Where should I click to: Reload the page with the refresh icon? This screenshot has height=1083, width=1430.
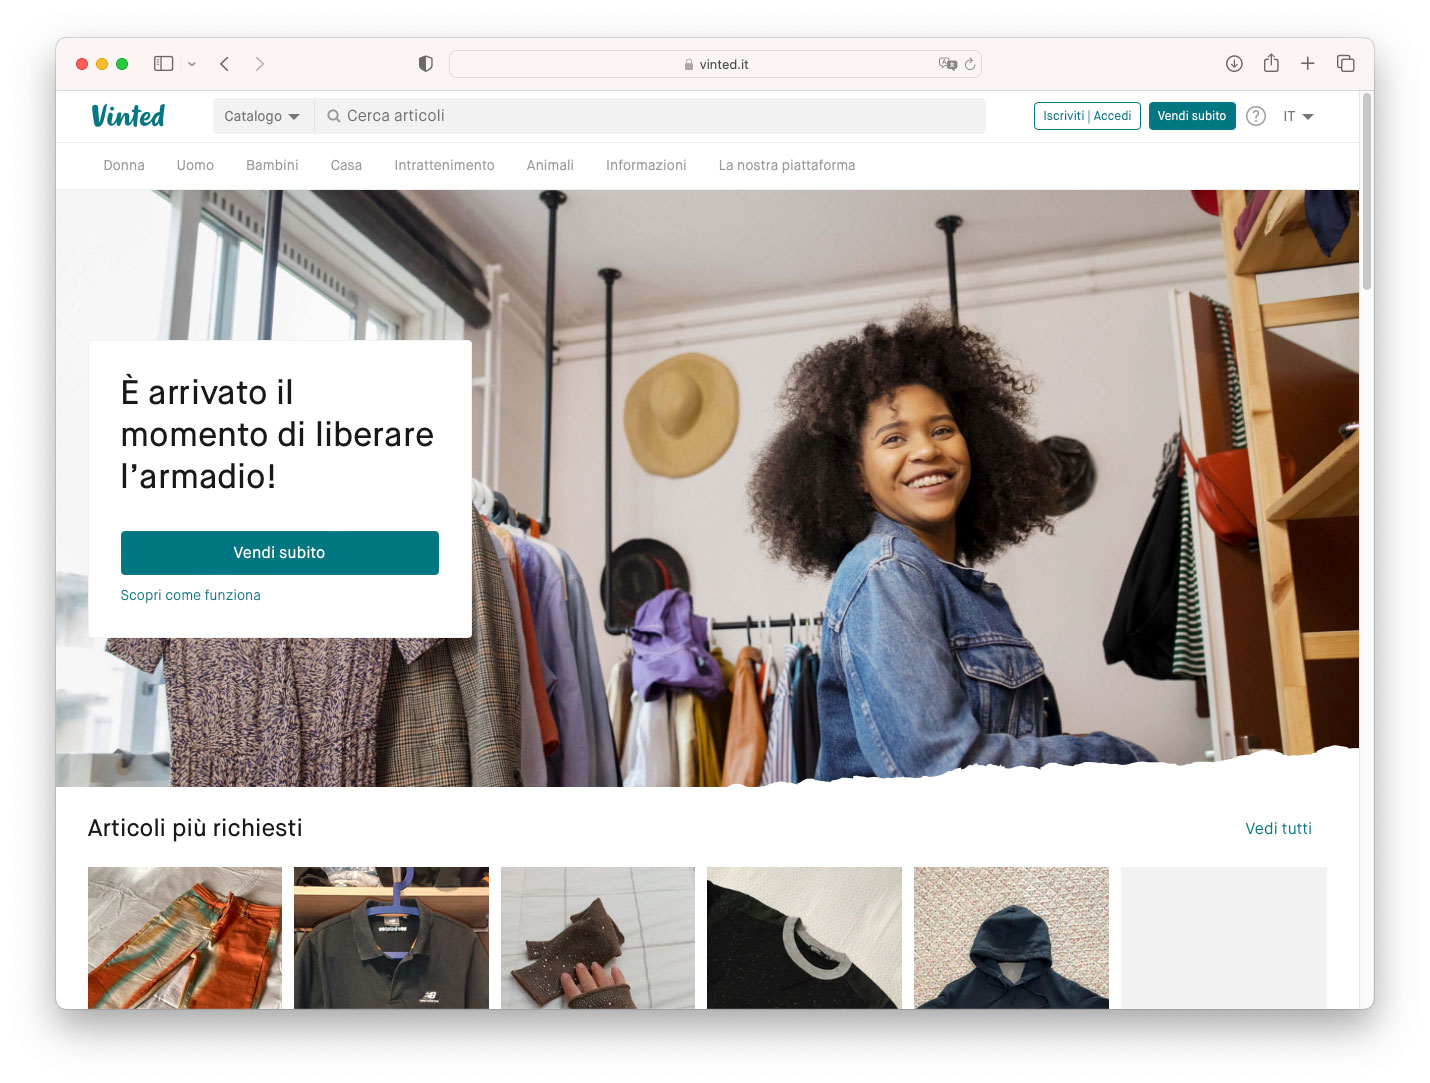[x=970, y=64]
